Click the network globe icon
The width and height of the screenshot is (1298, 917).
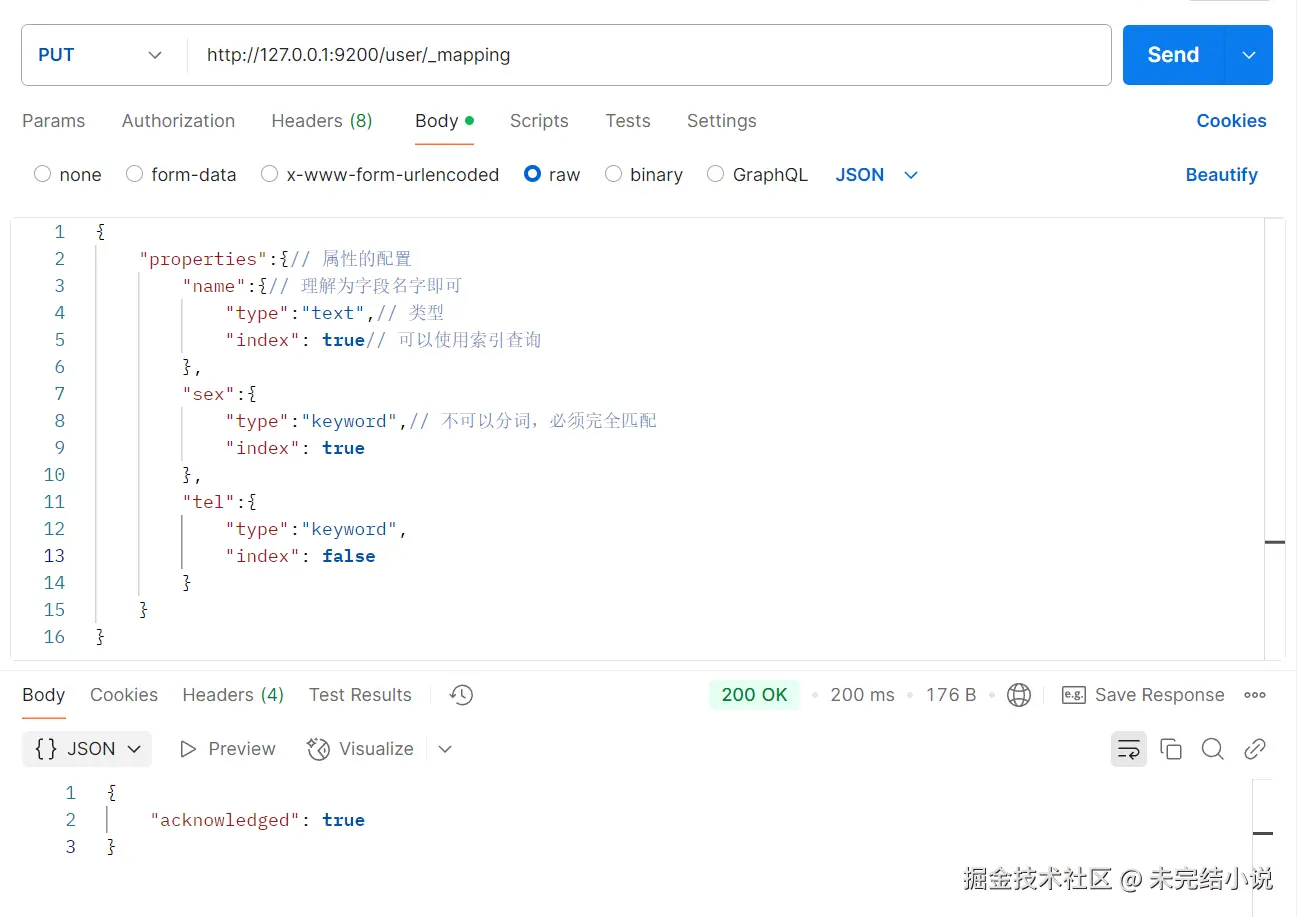[x=1019, y=695]
